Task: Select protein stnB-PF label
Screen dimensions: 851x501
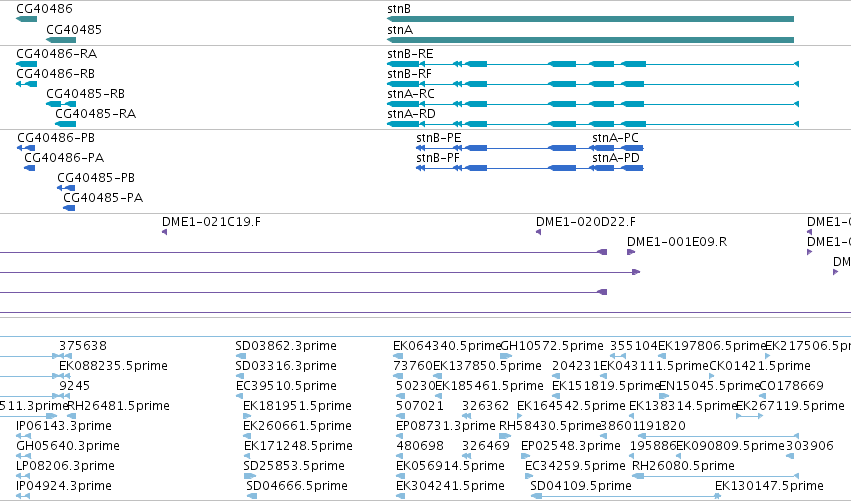Action: [438, 157]
